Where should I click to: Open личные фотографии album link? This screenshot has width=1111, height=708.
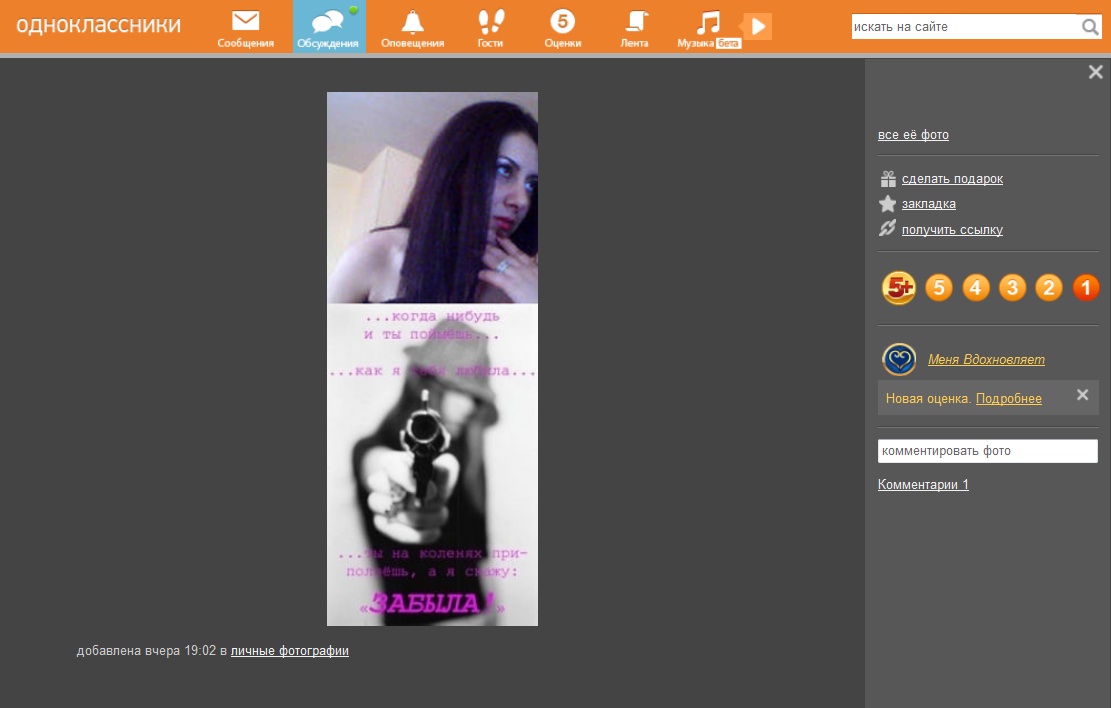289,651
